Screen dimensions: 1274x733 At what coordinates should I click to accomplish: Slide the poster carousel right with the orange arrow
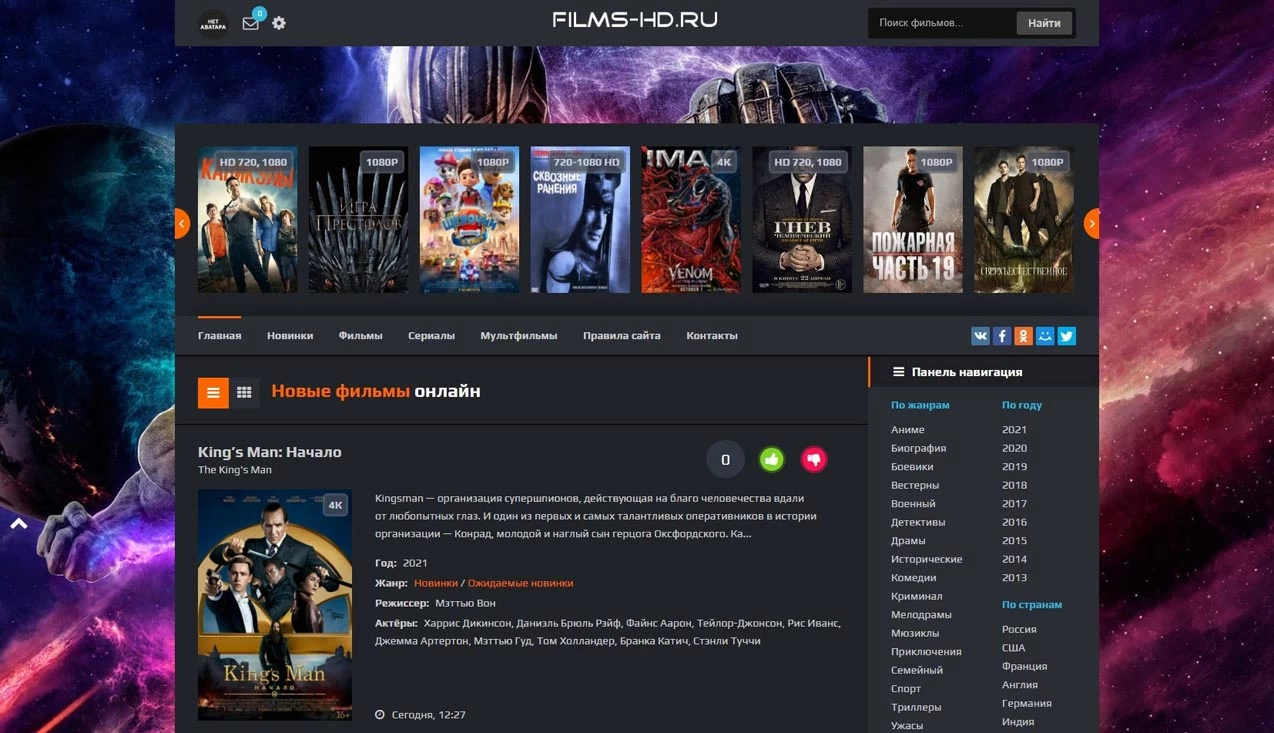pos(1092,223)
